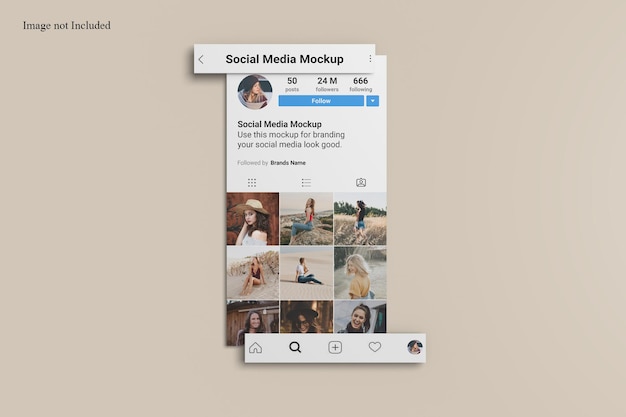The width and height of the screenshot is (626, 417).
Task: Open photo of person in dark hat and glasses
Action: (x=307, y=317)
